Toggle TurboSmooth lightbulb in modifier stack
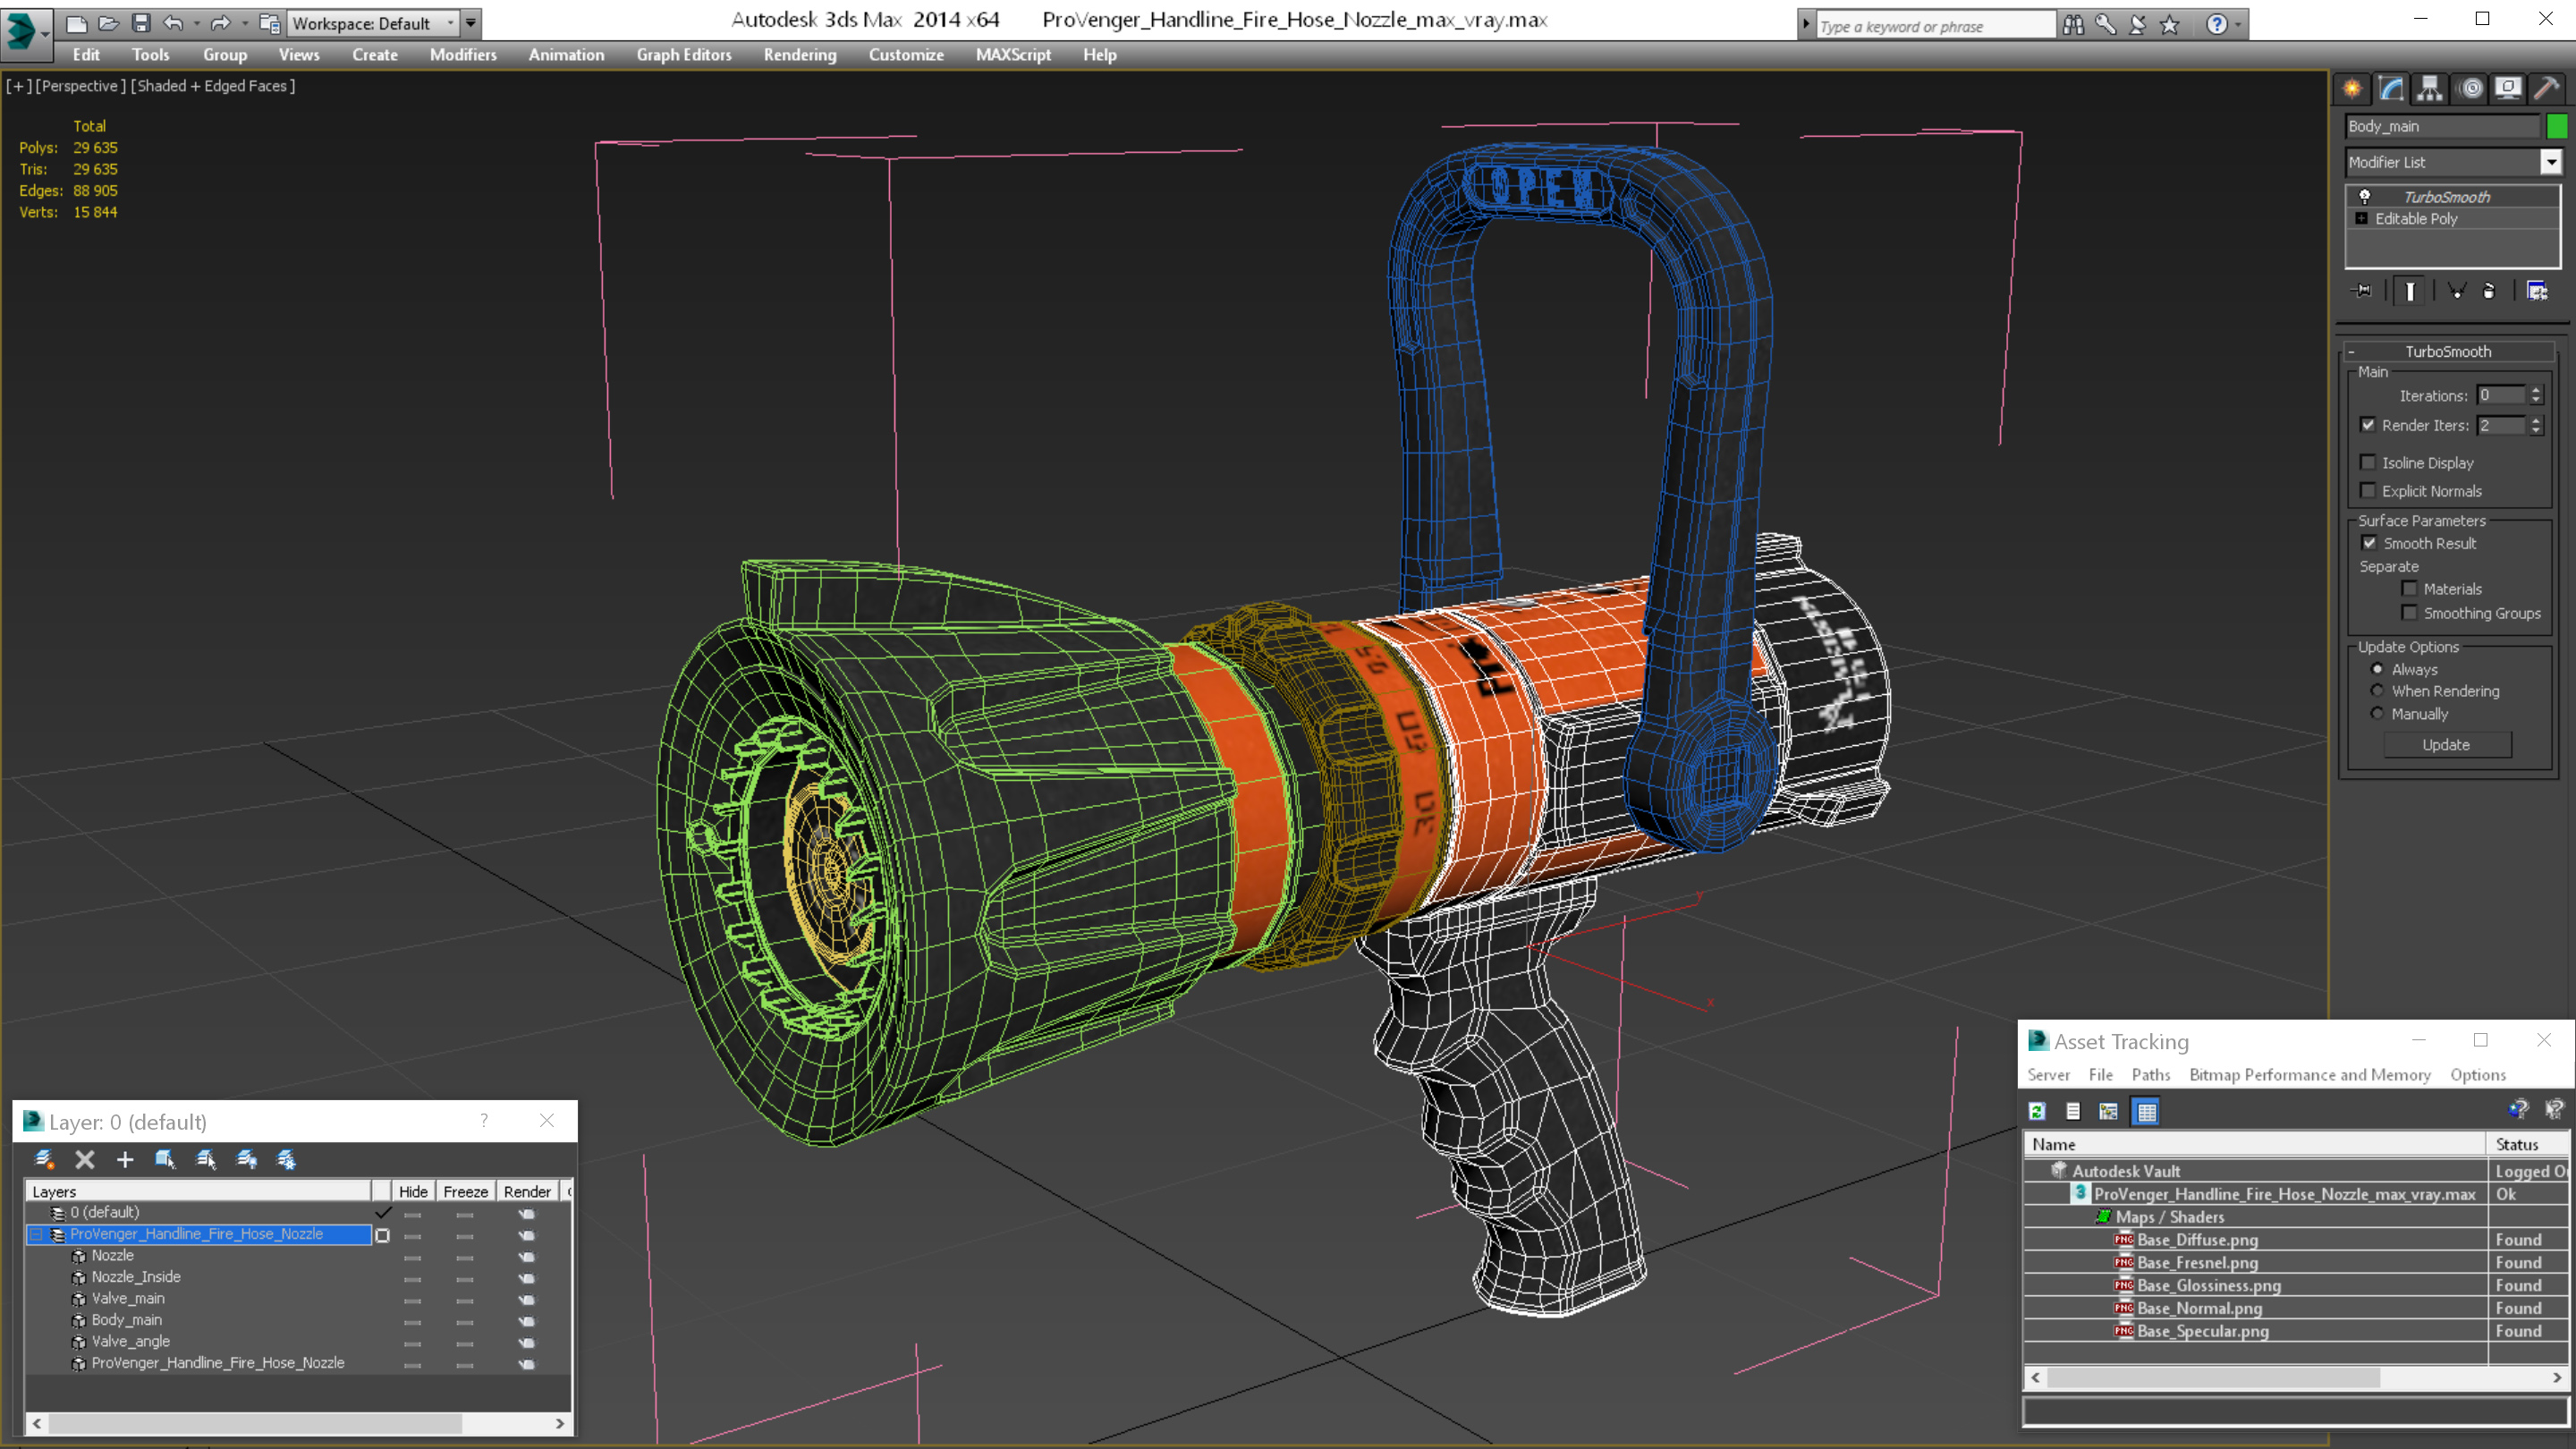 [2364, 197]
